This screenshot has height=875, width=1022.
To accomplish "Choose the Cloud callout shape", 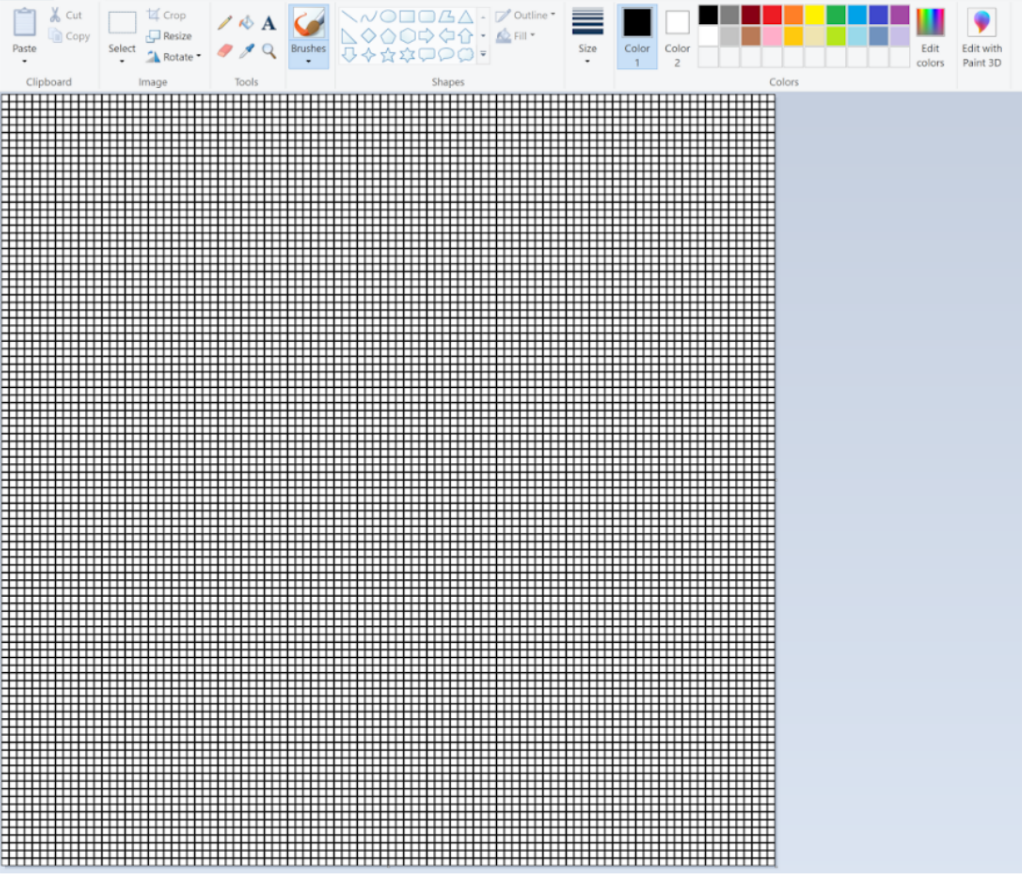I will pyautogui.click(x=465, y=55).
